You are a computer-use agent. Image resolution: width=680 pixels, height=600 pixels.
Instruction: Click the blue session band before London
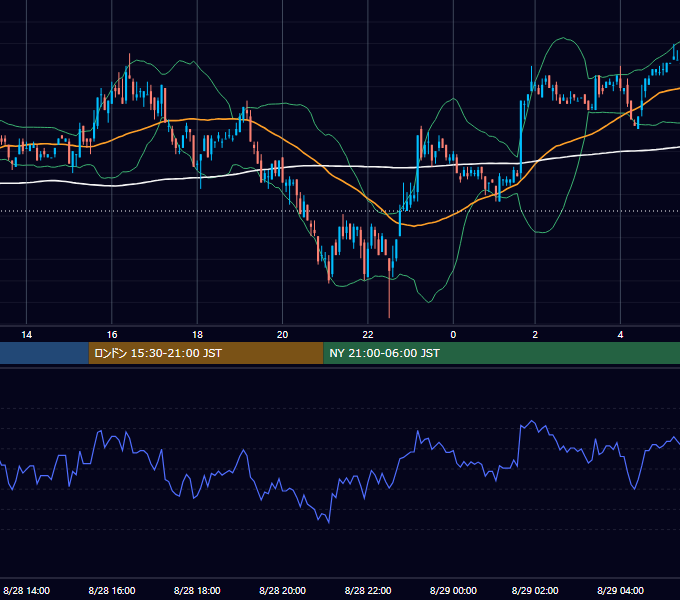coord(44,353)
